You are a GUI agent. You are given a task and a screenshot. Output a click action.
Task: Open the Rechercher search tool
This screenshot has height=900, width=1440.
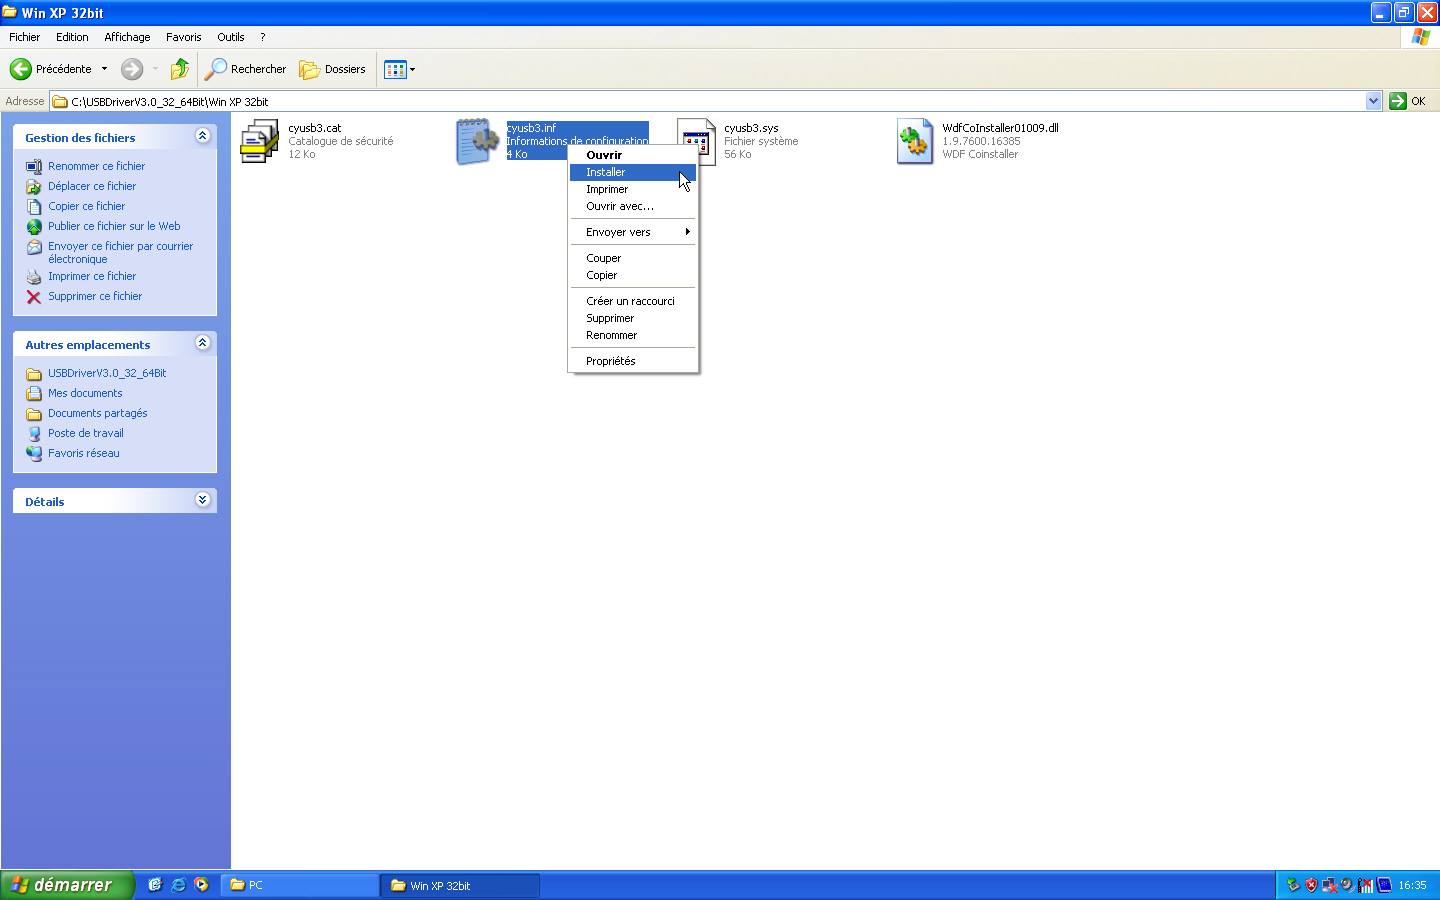click(246, 69)
